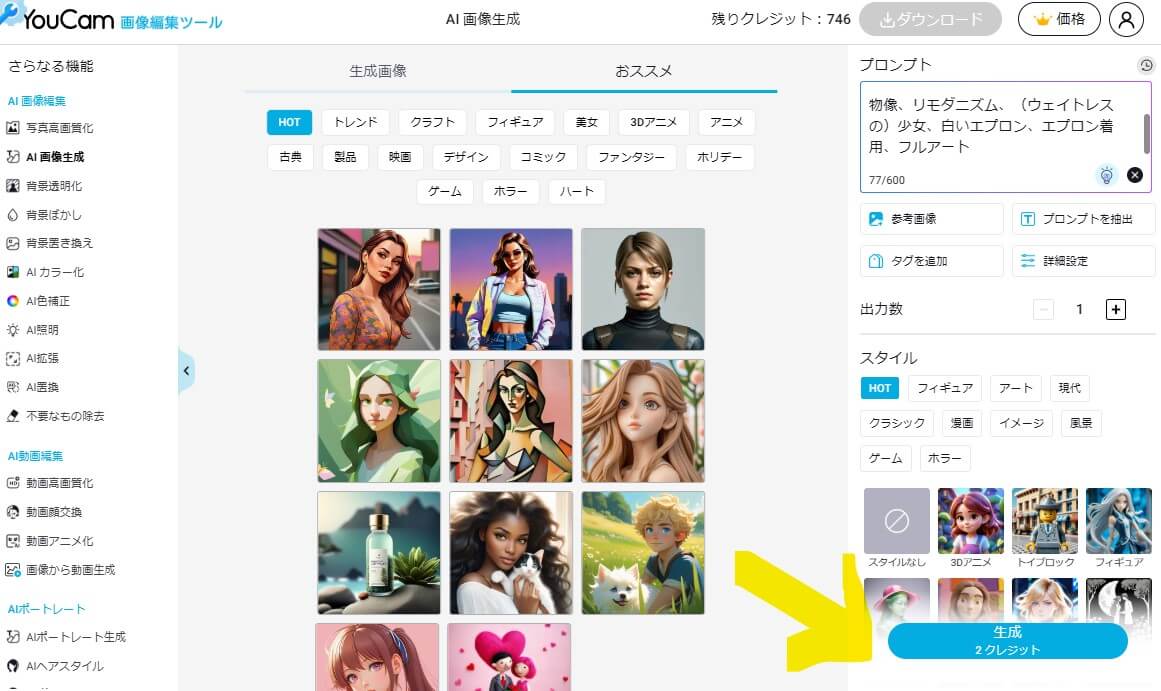The width and height of the screenshot is (1161, 691).
Task: Click the prompt box scrollbar
Action: [1146, 133]
